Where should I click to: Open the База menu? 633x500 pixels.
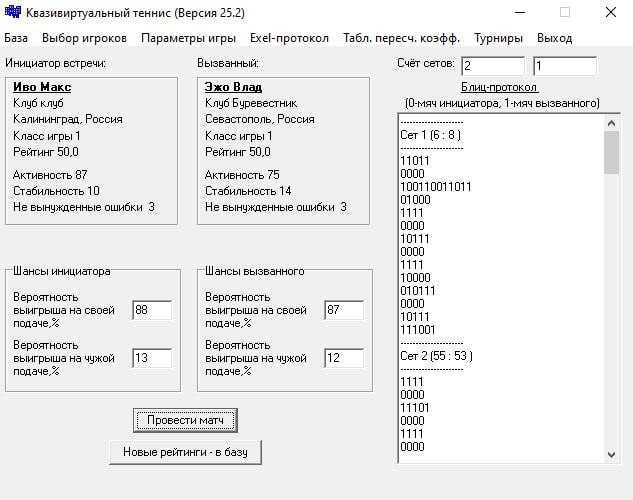tap(16, 38)
